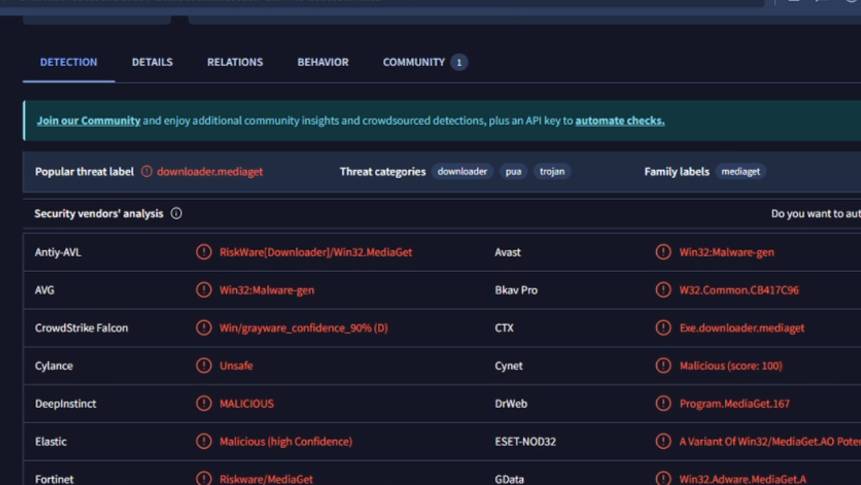Image resolution: width=861 pixels, height=485 pixels.
Task: Click the alert icon in Antiy-AVL row
Action: [204, 252]
